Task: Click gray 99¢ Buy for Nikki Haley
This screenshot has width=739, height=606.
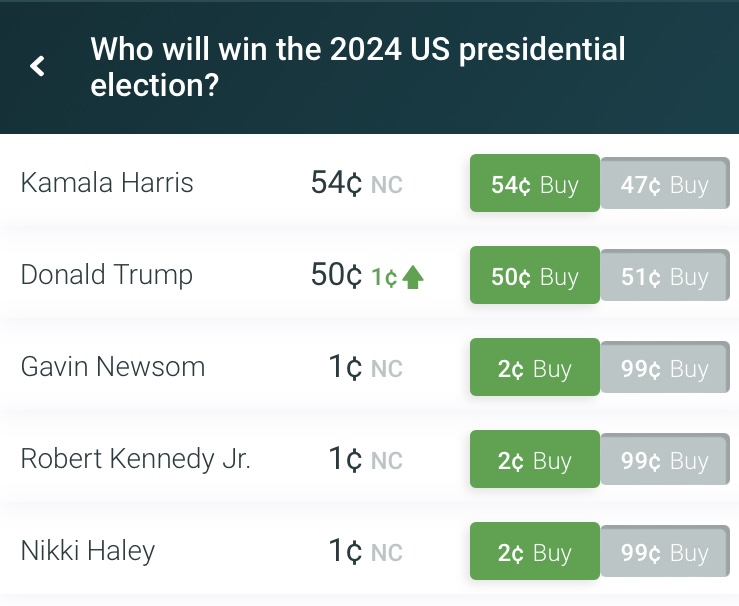Action: coord(665,553)
